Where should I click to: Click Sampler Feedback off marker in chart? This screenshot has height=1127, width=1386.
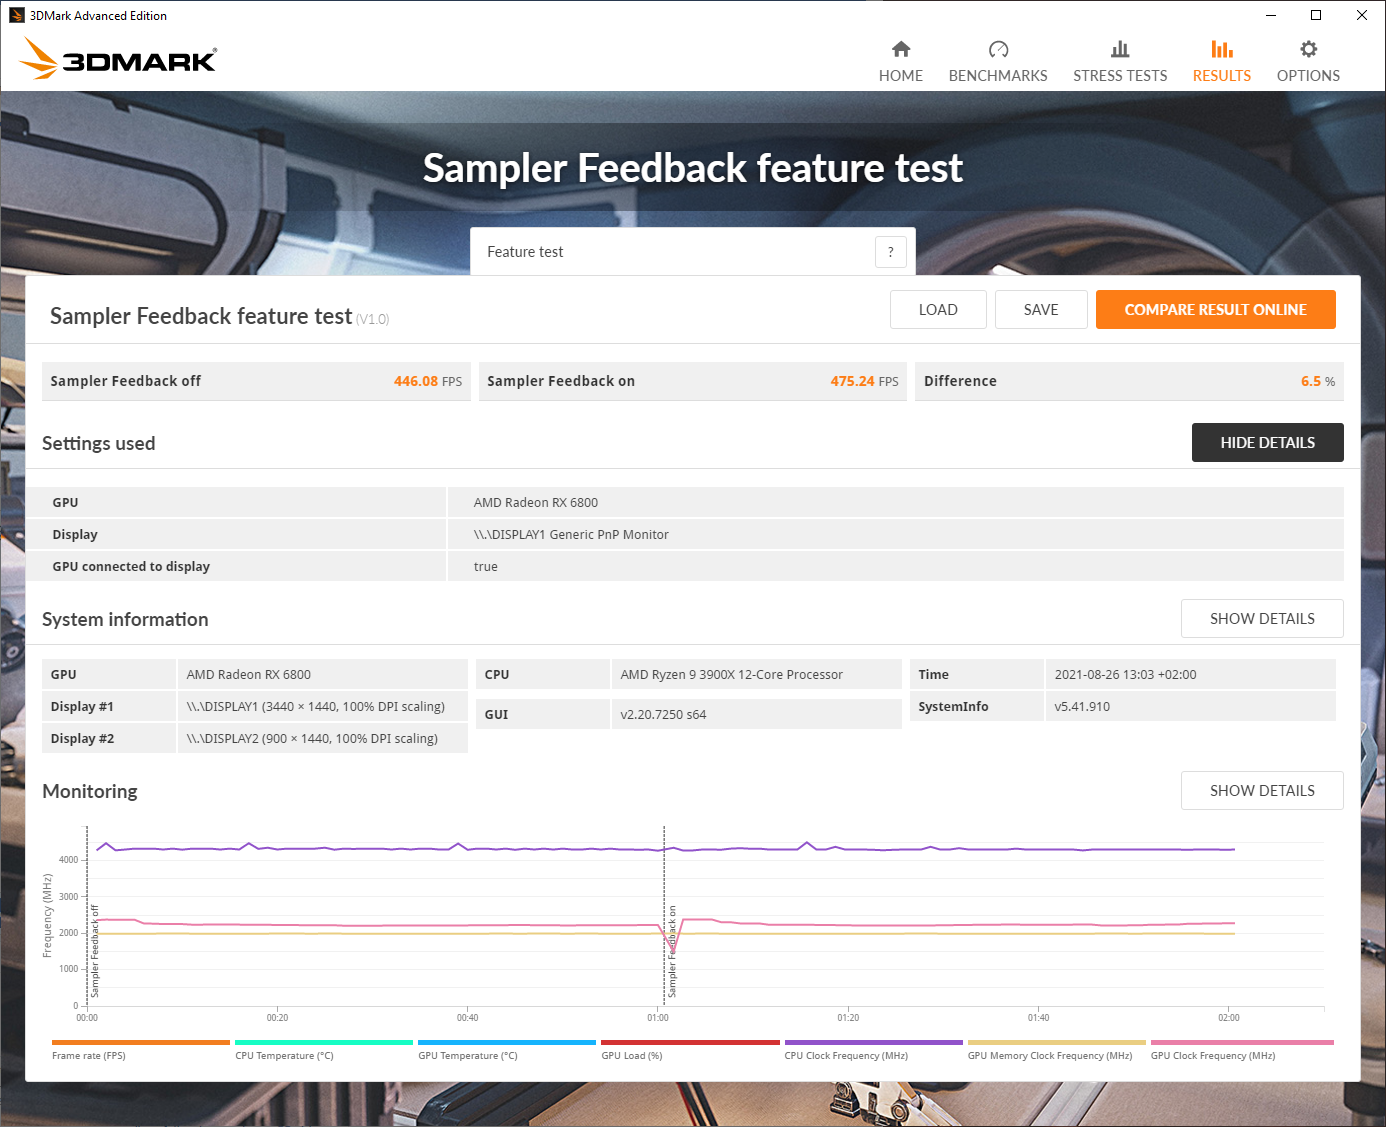95,951
